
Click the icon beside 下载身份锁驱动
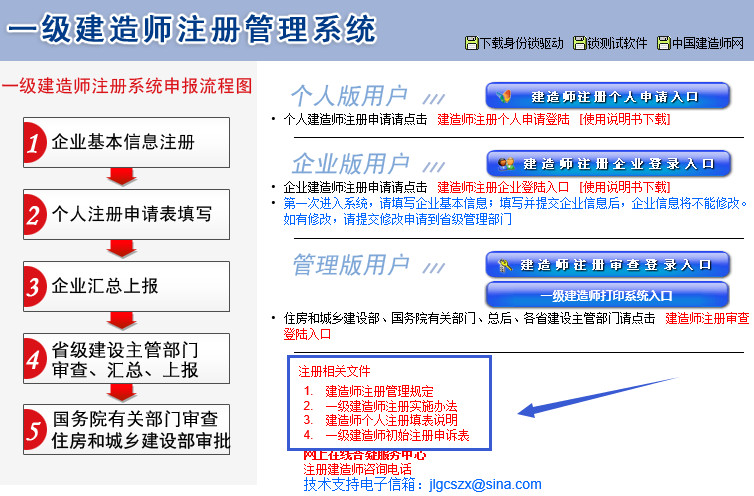click(472, 44)
